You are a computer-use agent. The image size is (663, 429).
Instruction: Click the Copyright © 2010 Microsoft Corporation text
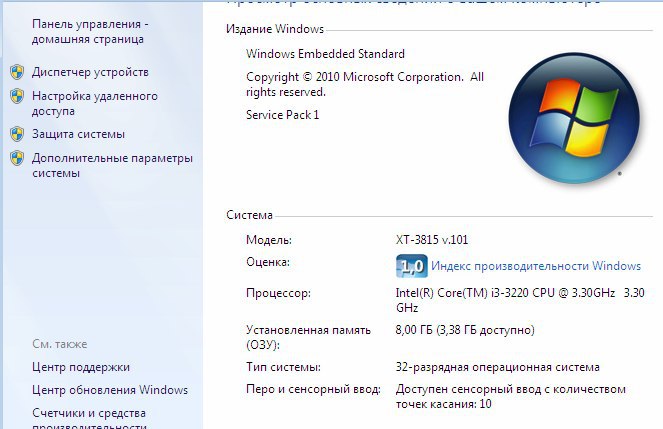[365, 85]
